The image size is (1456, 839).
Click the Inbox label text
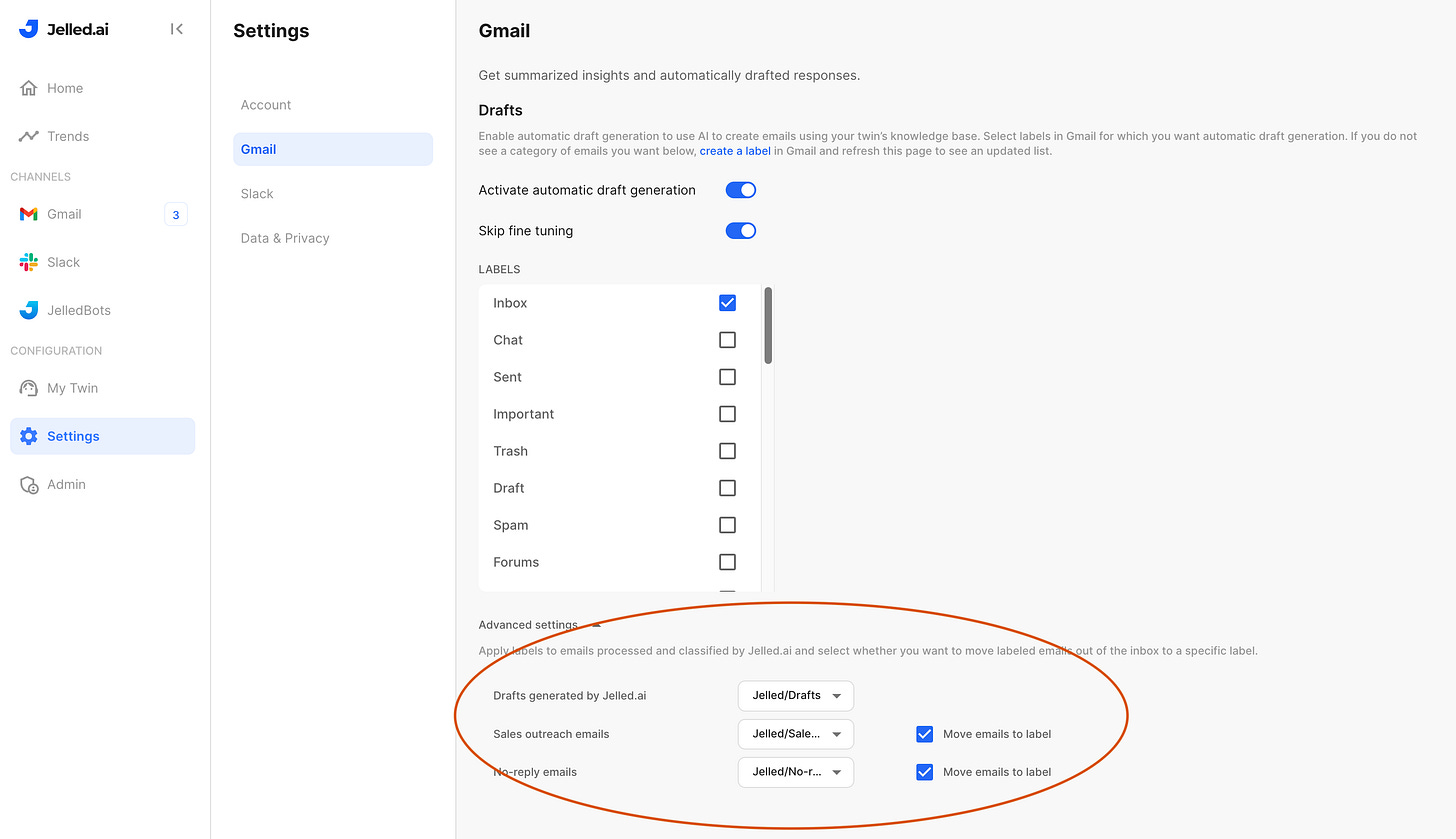pos(510,303)
